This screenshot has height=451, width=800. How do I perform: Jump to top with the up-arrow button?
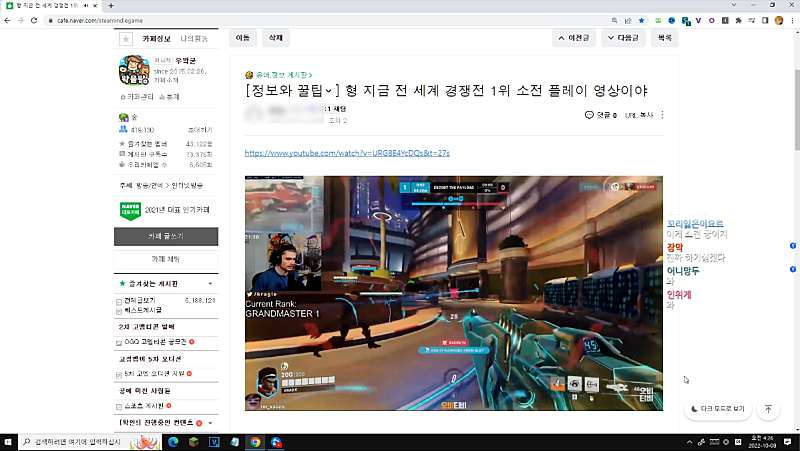[x=768, y=409]
